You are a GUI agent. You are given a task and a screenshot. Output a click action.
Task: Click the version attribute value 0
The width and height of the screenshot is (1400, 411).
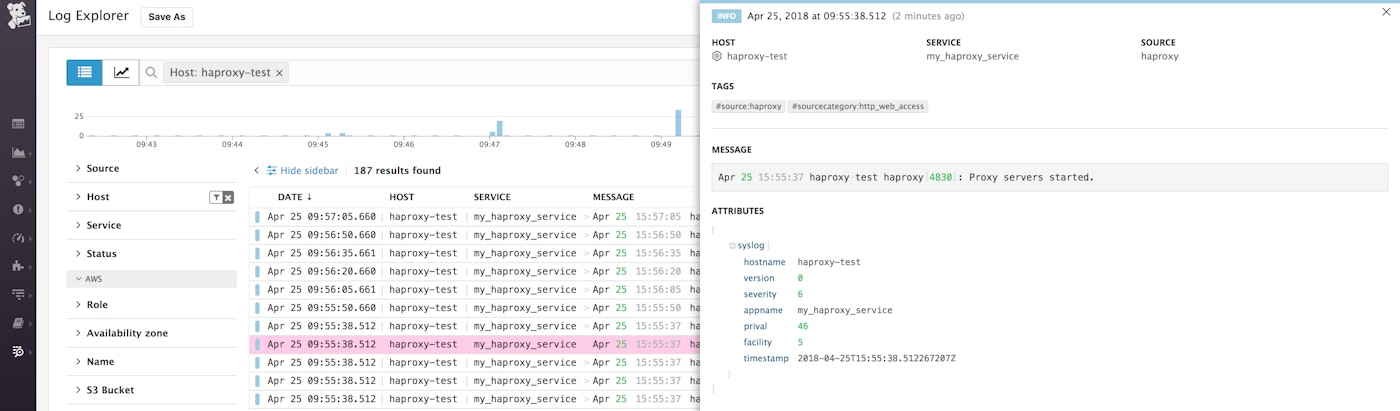click(800, 278)
